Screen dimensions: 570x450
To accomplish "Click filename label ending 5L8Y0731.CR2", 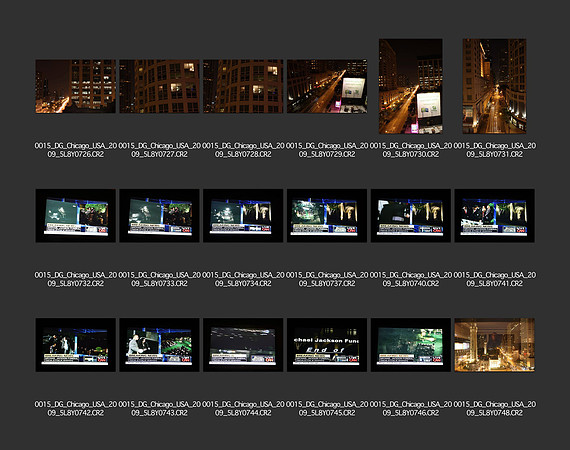I will 494,150.
